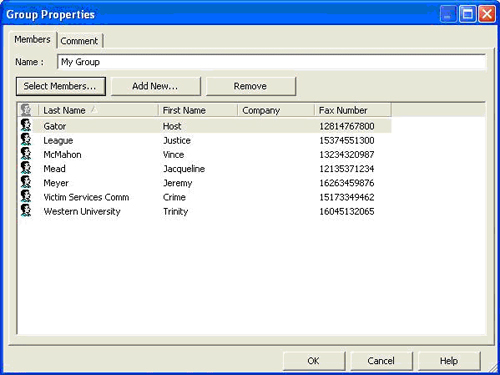Sort by the First Name column header

pyautogui.click(x=198, y=110)
